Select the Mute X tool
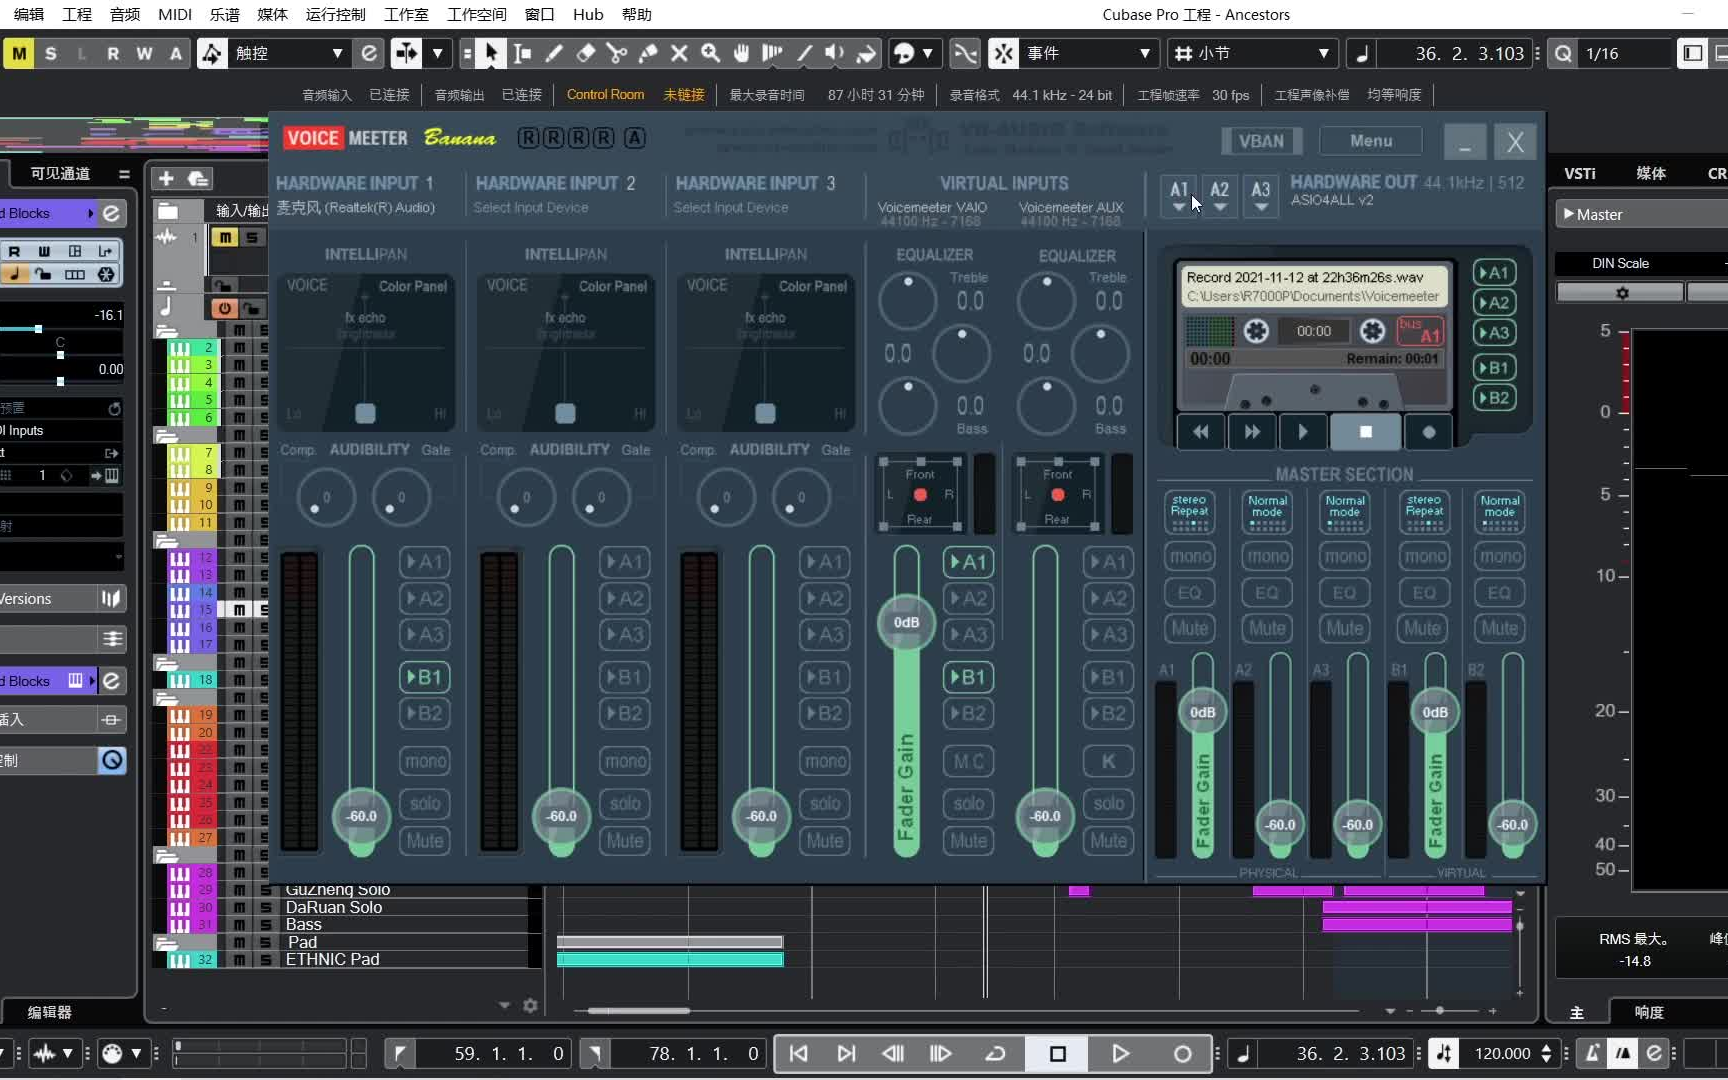1728x1080 pixels. pyautogui.click(x=679, y=53)
